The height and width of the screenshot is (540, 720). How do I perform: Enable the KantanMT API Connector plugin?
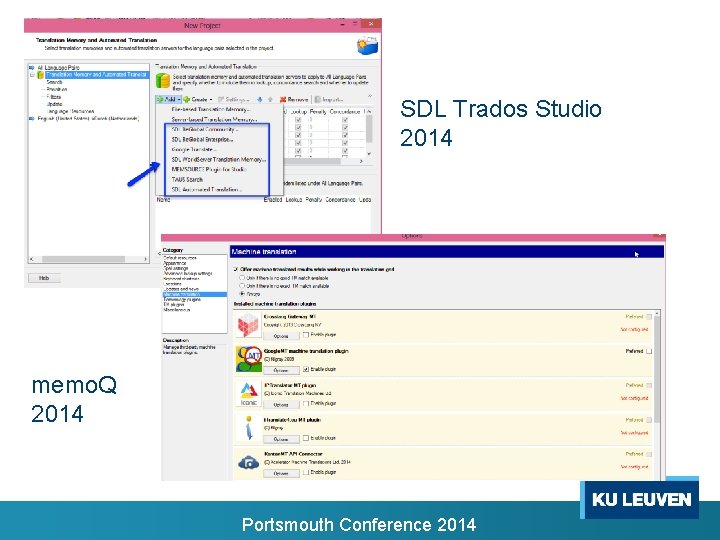tap(306, 472)
